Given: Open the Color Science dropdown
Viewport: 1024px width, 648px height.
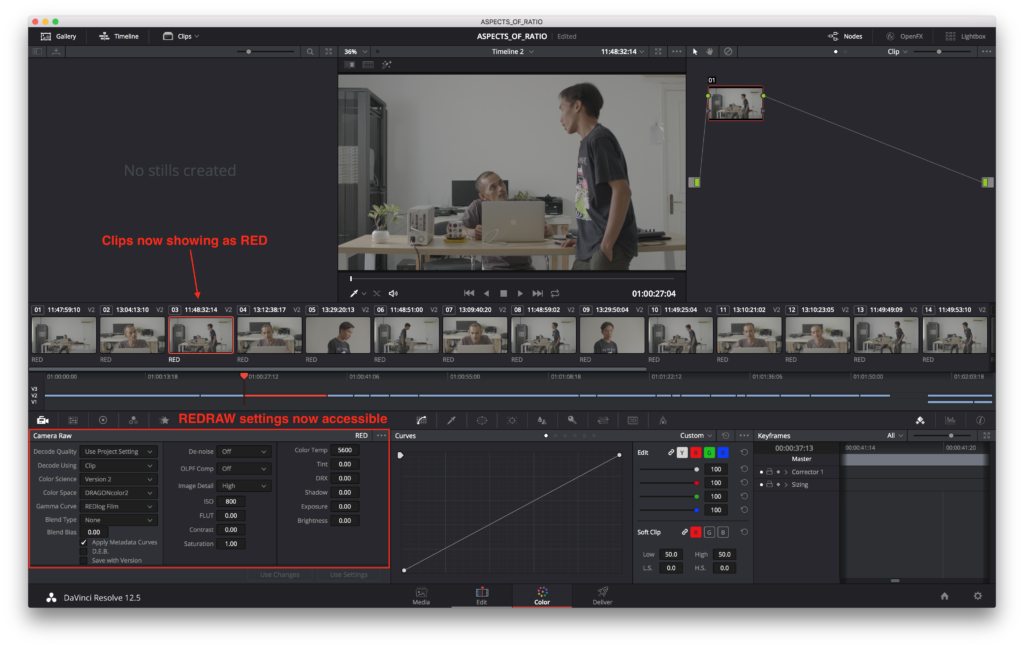Looking at the screenshot, I should (x=118, y=479).
